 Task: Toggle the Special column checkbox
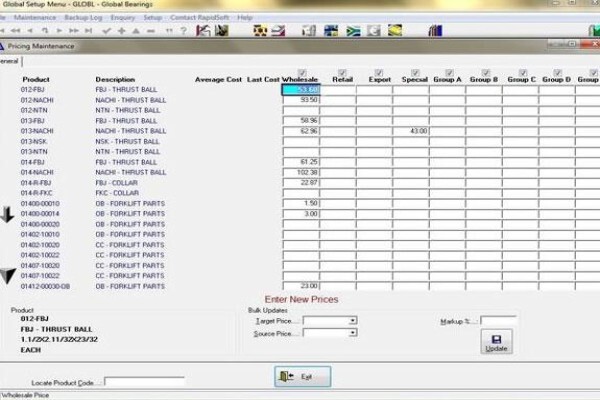point(415,72)
